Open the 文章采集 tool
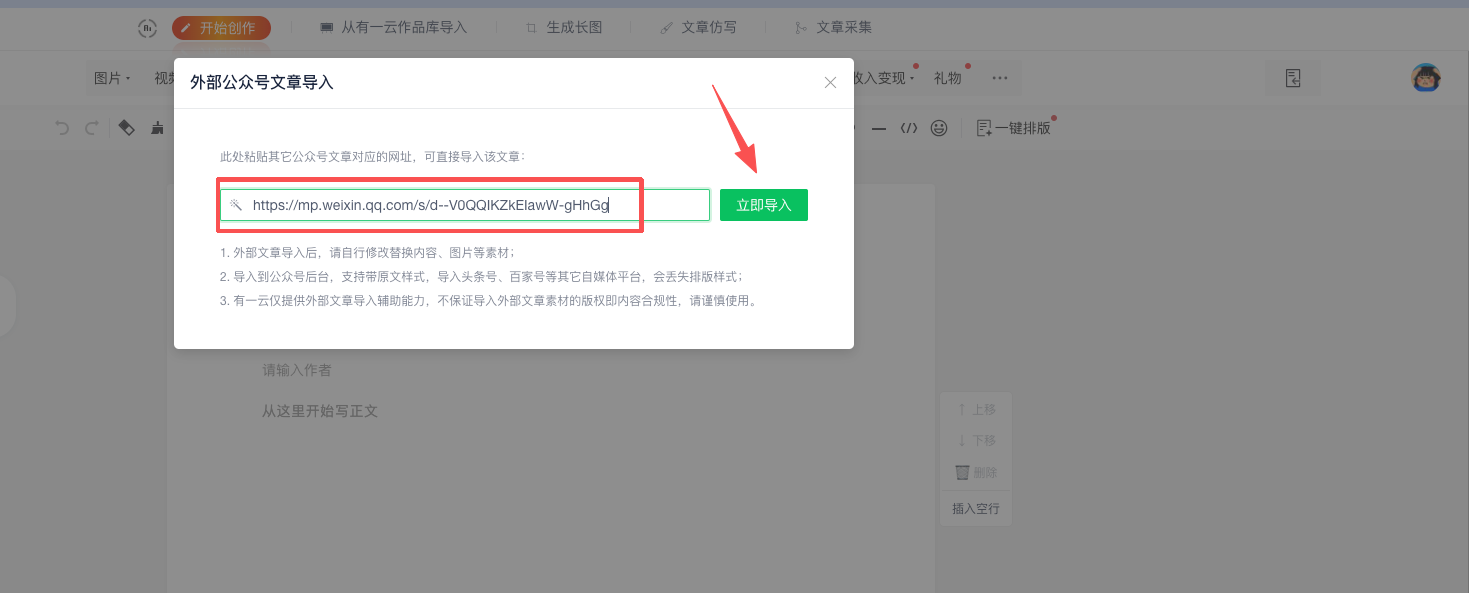1469x593 pixels. pos(833,27)
